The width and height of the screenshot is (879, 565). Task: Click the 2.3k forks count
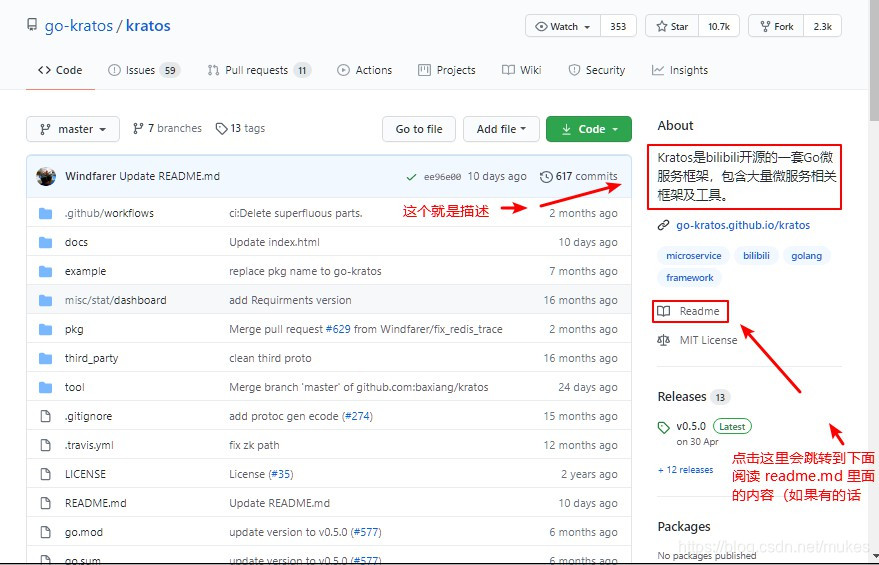click(823, 26)
